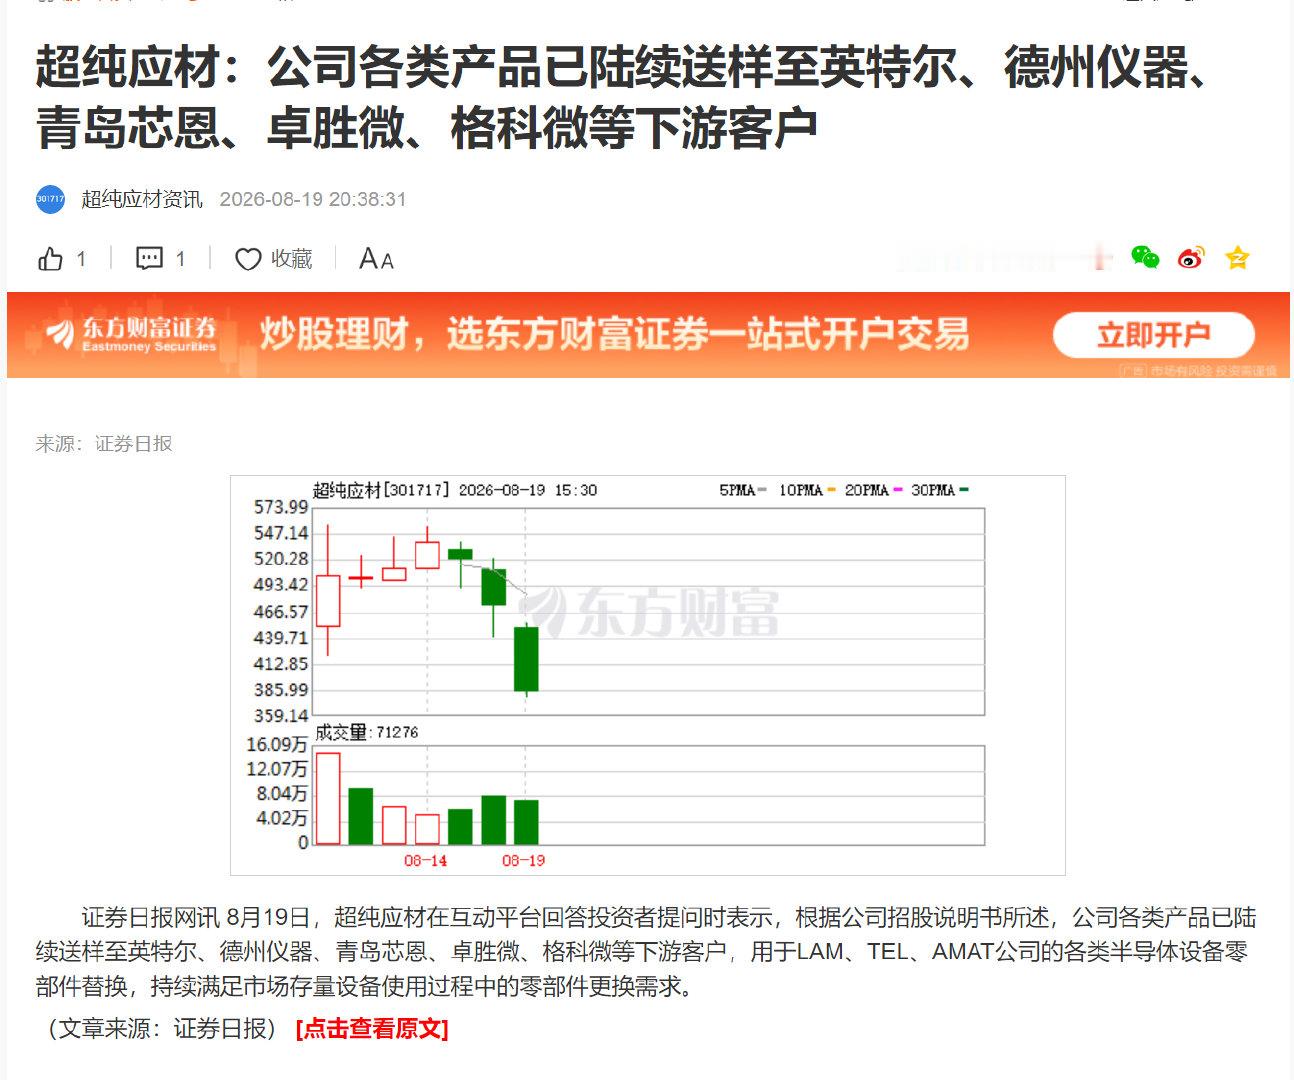The height and width of the screenshot is (1080, 1294).
Task: Open comments via speech bubble icon
Action: [149, 259]
